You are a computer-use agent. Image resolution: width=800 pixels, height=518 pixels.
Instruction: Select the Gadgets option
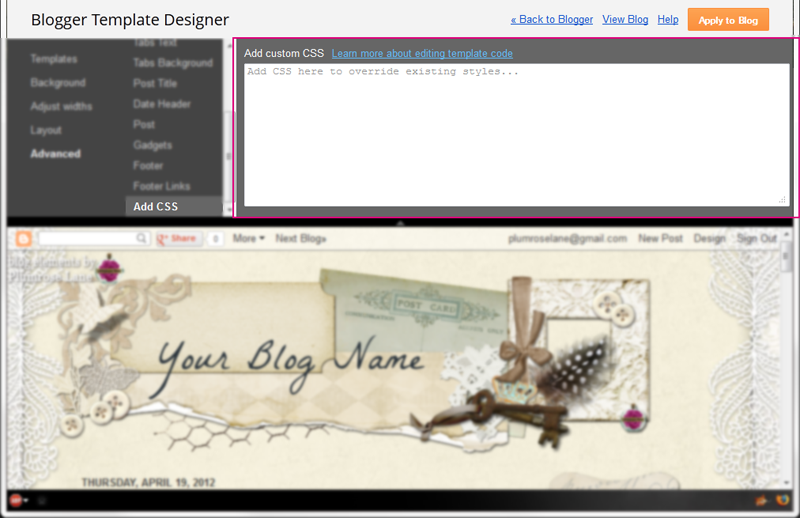click(x=153, y=145)
